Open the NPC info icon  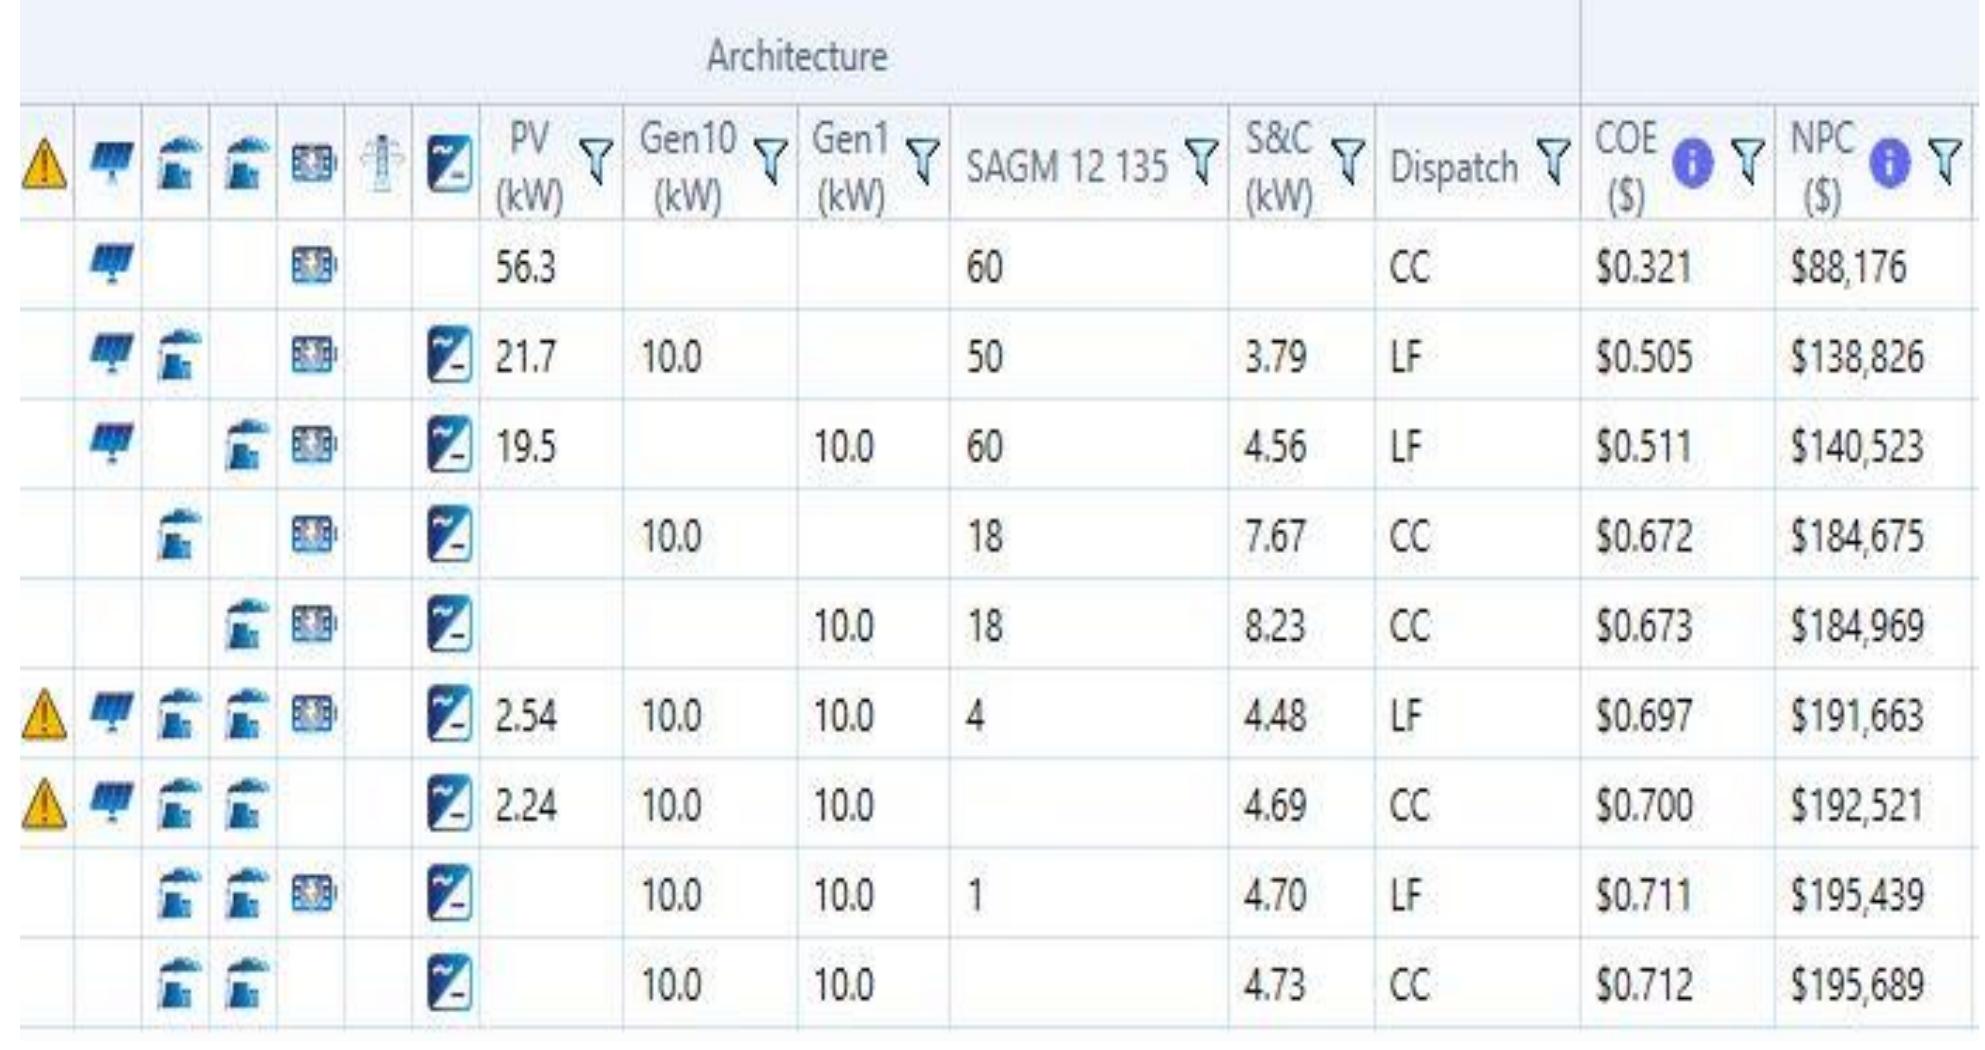[x=1888, y=164]
